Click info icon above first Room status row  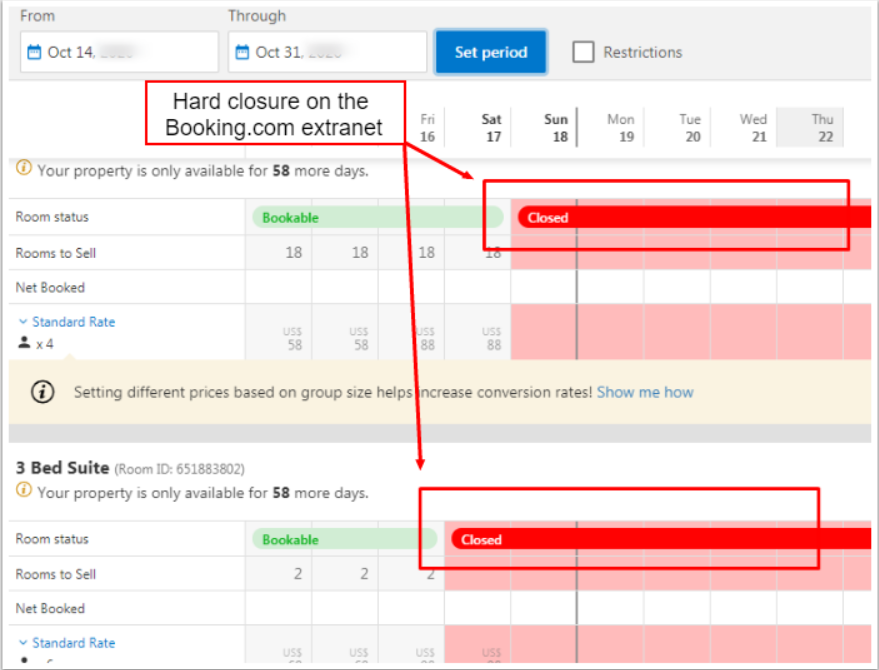coord(25,170)
